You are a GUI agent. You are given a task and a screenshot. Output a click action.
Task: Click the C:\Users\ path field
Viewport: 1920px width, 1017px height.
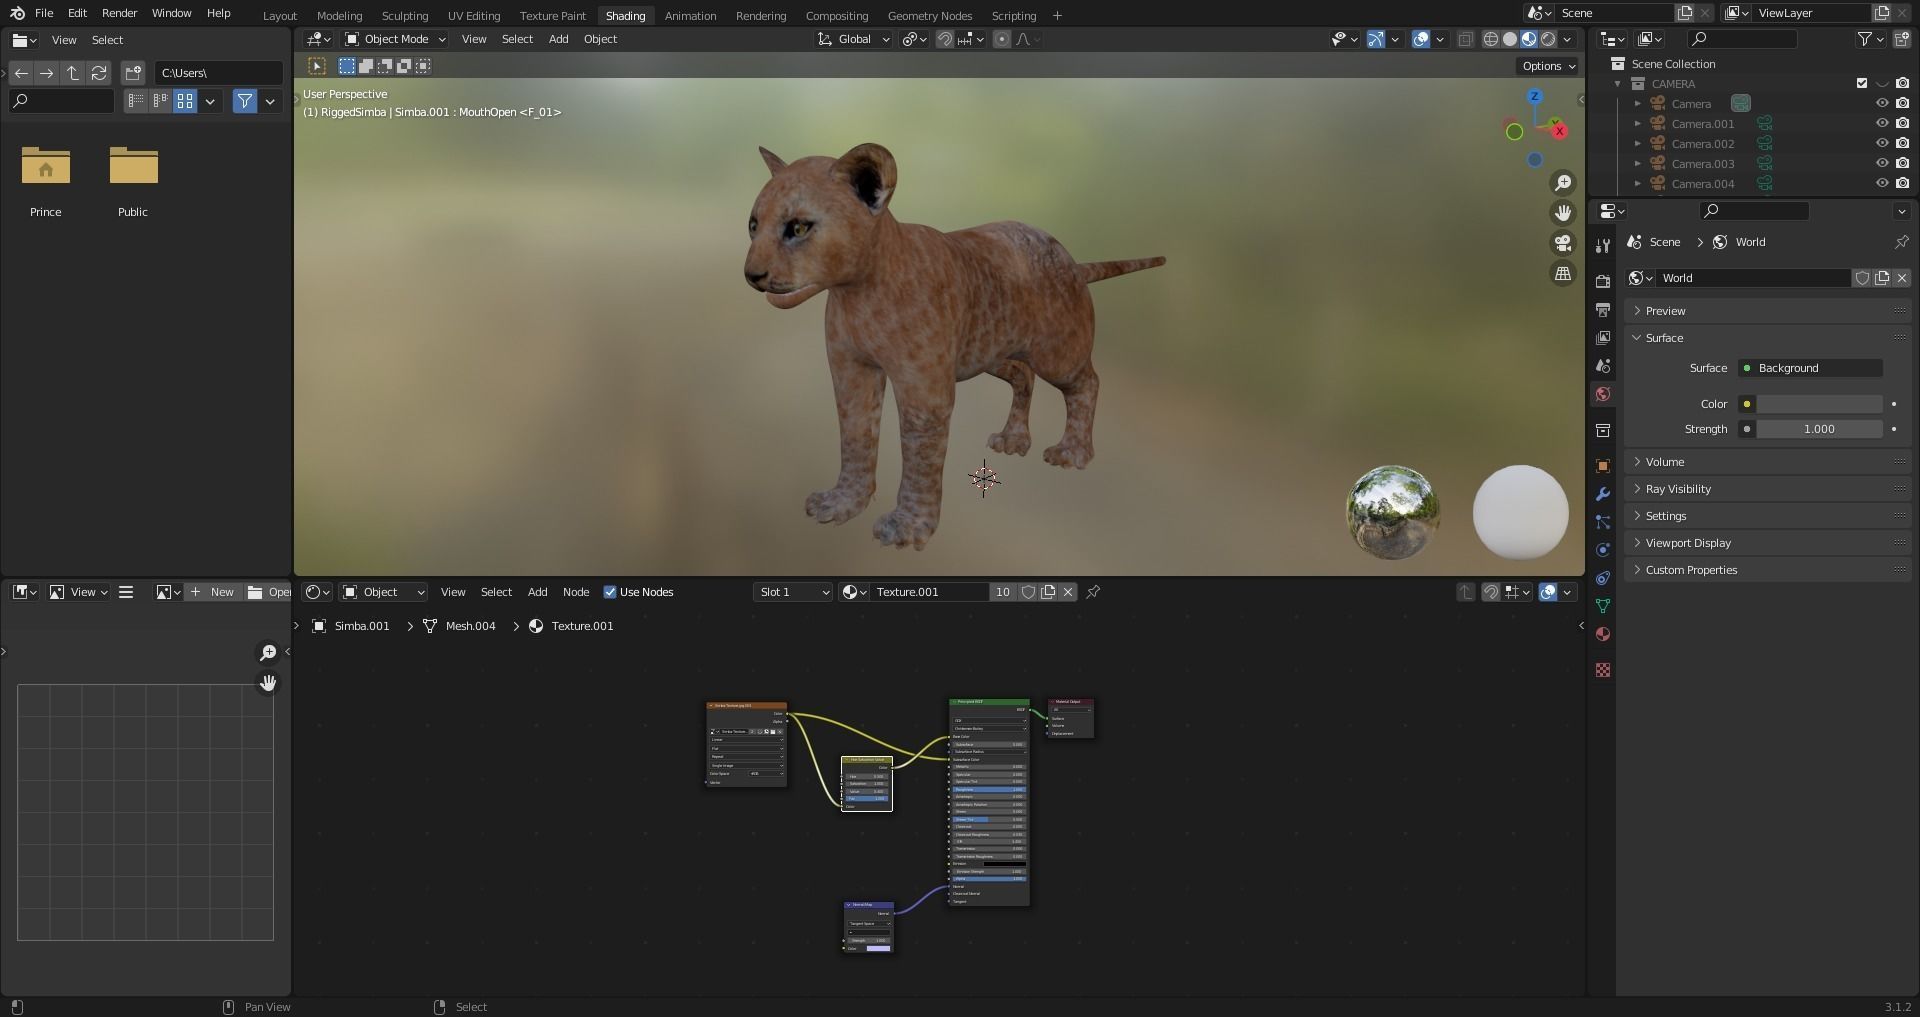(x=218, y=73)
